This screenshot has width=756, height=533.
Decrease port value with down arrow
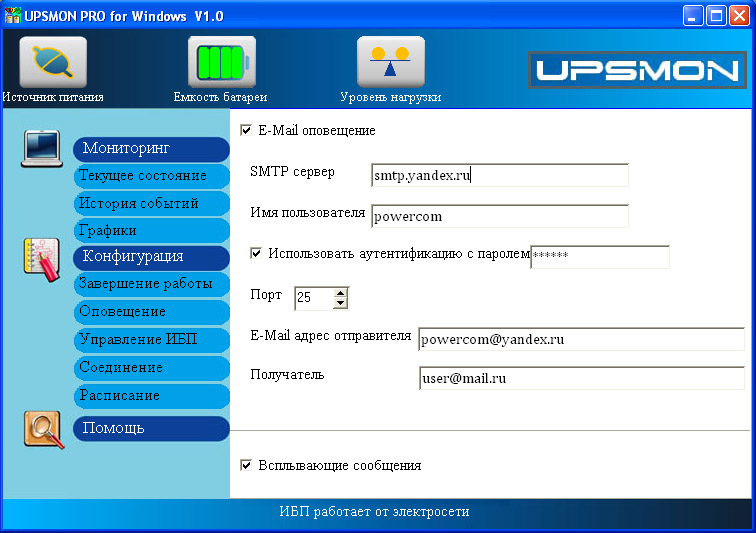click(340, 303)
